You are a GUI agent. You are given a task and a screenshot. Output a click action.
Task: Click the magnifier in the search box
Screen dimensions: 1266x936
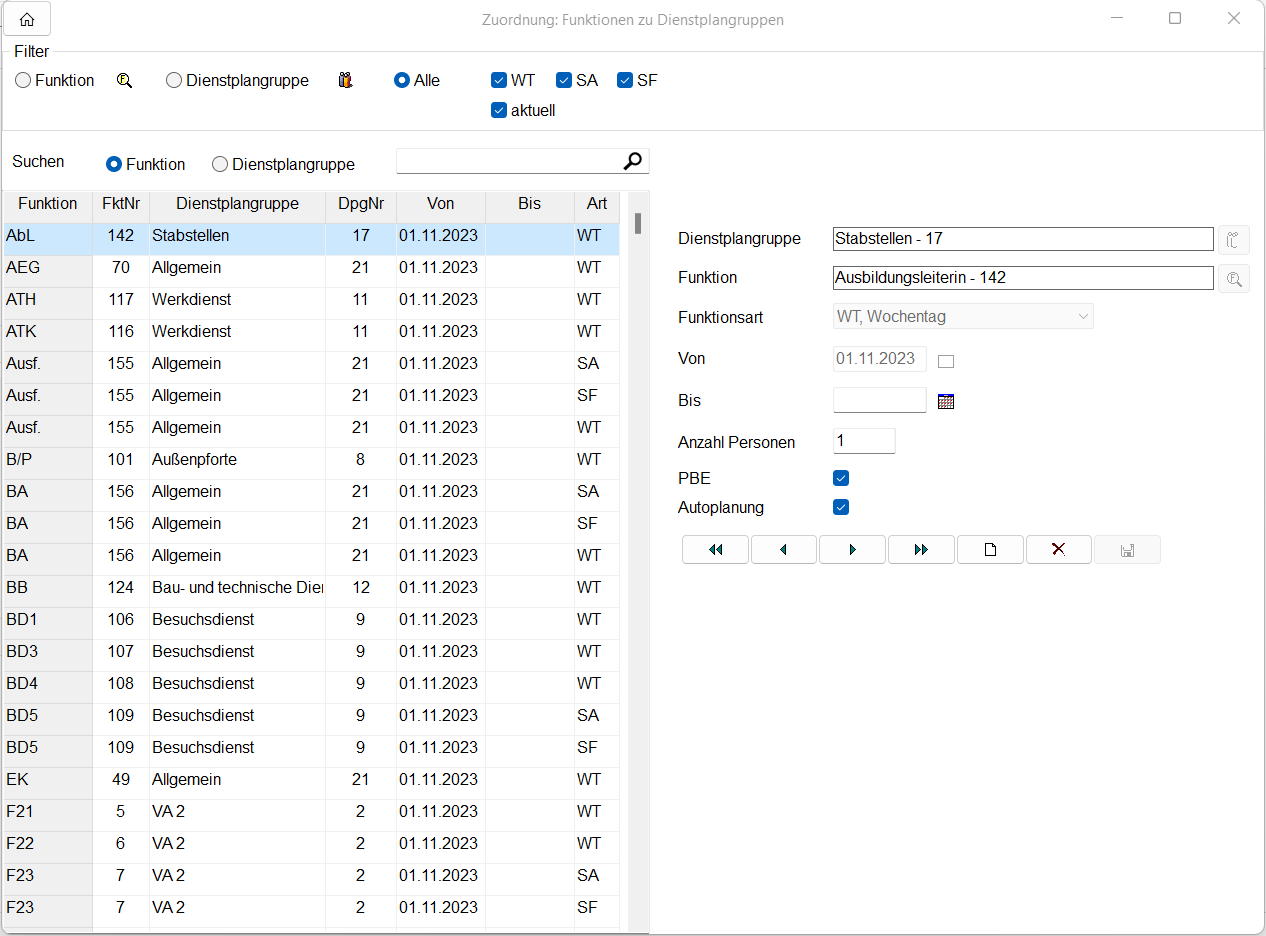pyautogui.click(x=633, y=161)
